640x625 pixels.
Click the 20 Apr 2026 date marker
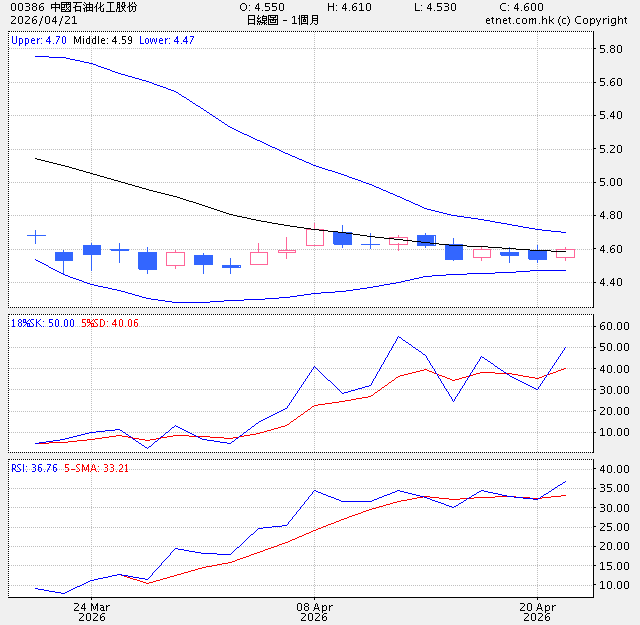[x=537, y=612]
